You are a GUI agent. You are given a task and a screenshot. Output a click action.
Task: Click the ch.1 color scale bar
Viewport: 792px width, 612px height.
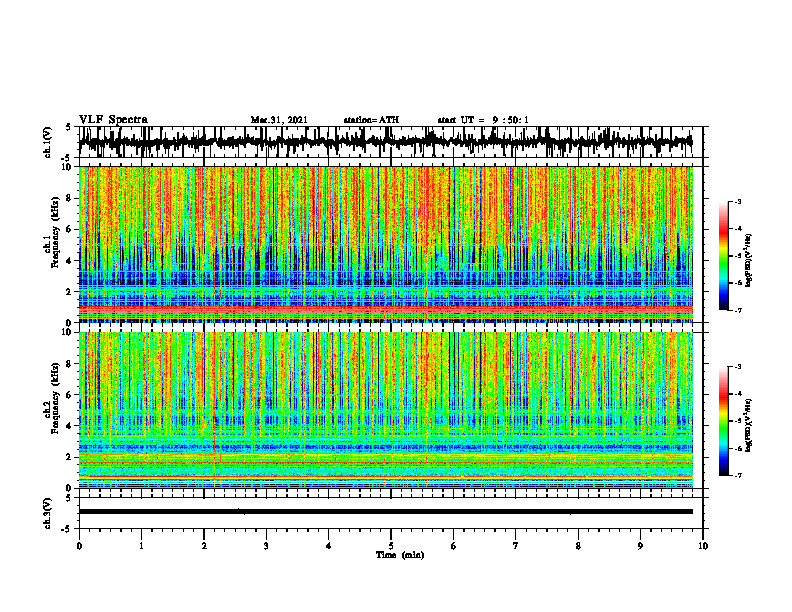pyautogui.click(x=723, y=256)
